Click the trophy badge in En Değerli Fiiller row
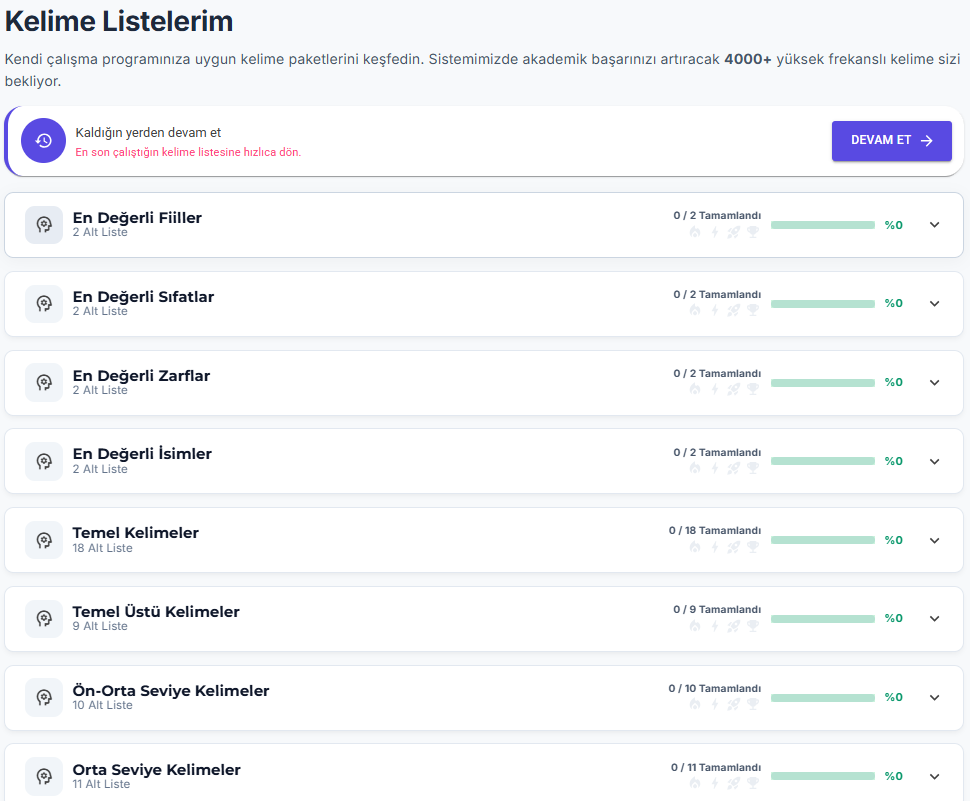Viewport: 970px width, 802px height. (x=753, y=232)
